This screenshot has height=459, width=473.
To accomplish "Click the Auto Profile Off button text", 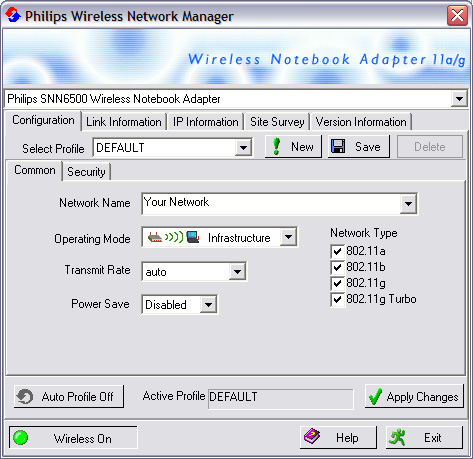I will tap(78, 397).
